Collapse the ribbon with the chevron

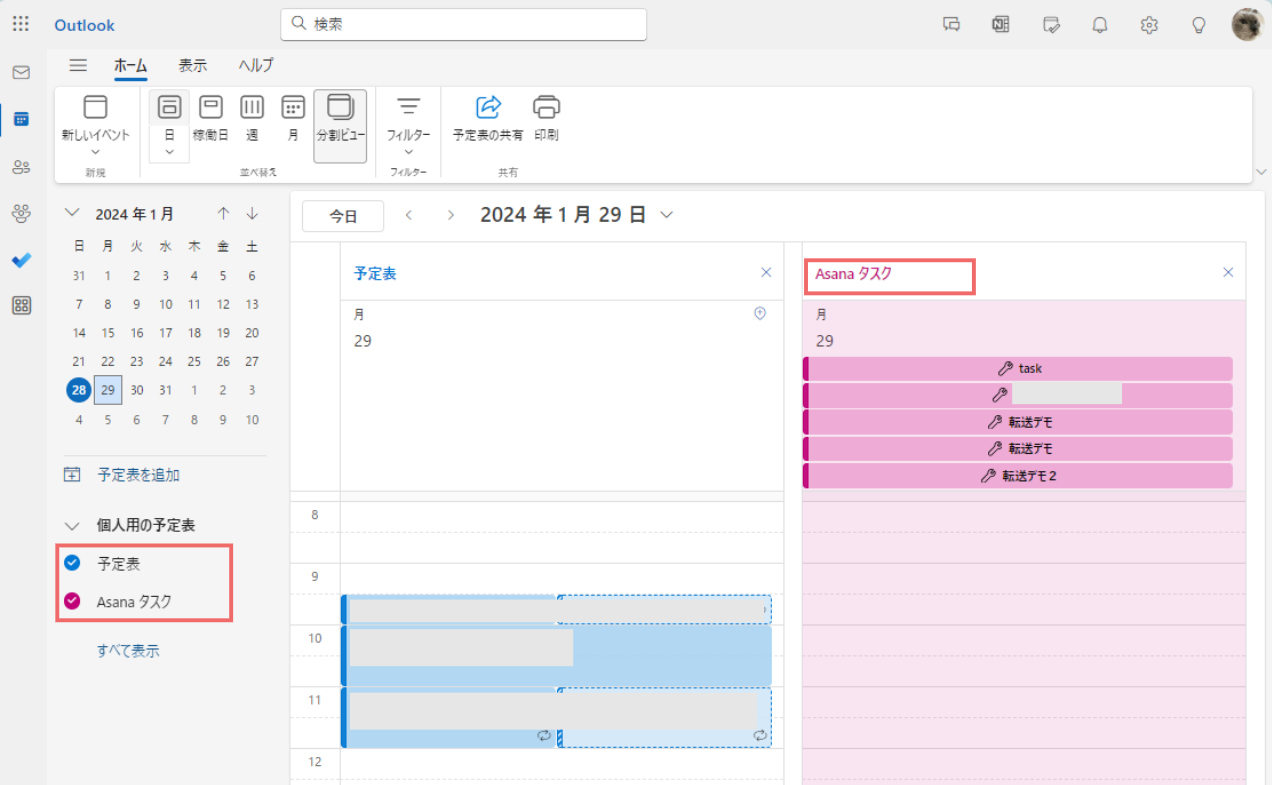tap(1263, 170)
